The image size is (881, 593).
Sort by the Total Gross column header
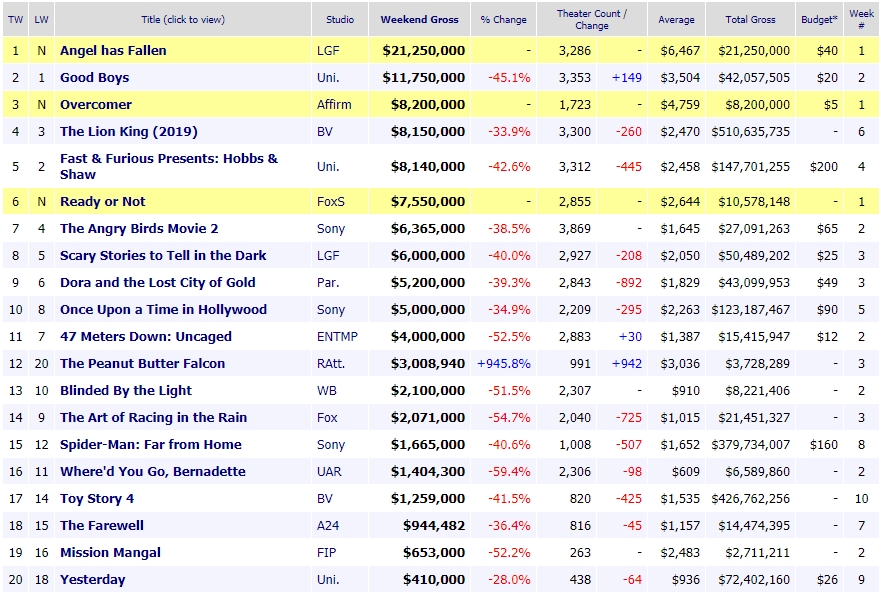(750, 20)
